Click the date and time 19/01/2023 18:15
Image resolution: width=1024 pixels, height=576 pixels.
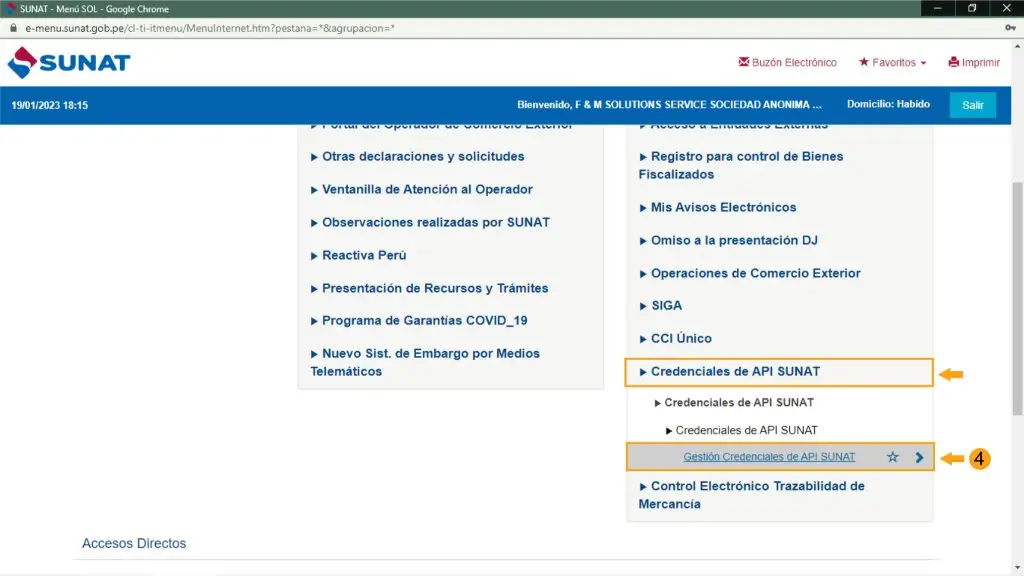50,105
